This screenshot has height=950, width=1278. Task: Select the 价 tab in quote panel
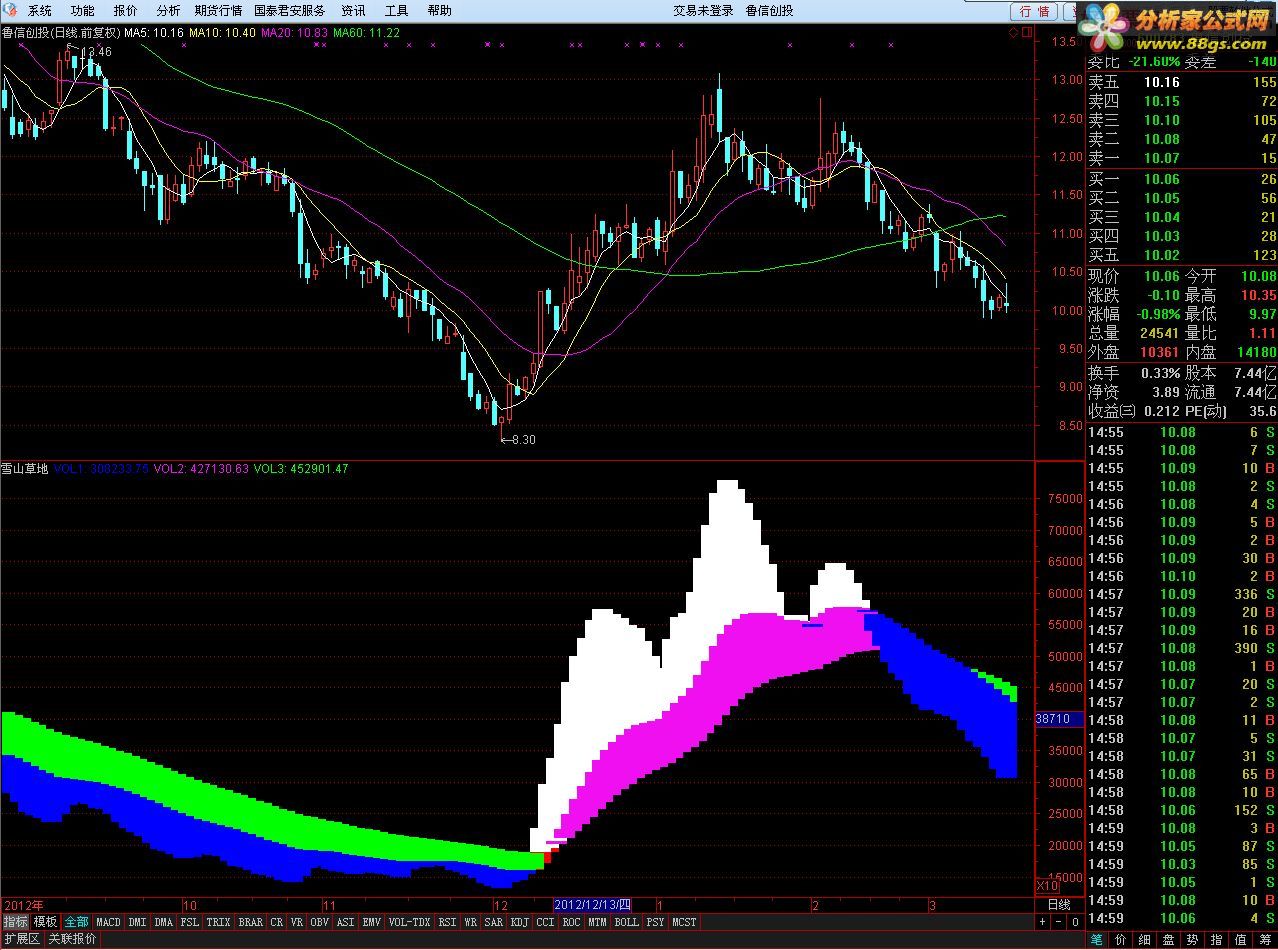(1121, 940)
